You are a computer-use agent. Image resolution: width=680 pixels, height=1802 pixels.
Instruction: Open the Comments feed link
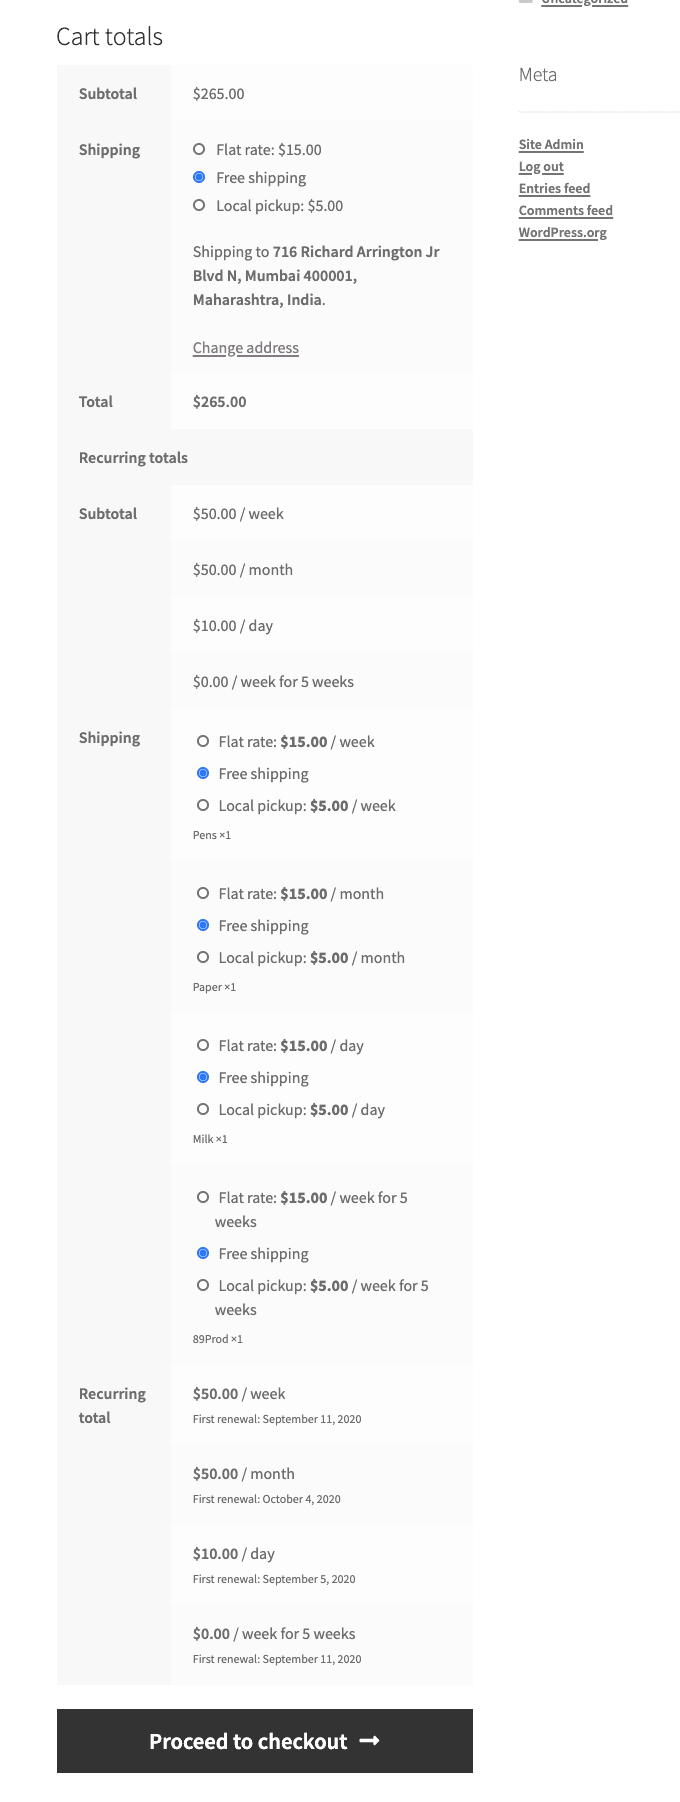tap(565, 210)
